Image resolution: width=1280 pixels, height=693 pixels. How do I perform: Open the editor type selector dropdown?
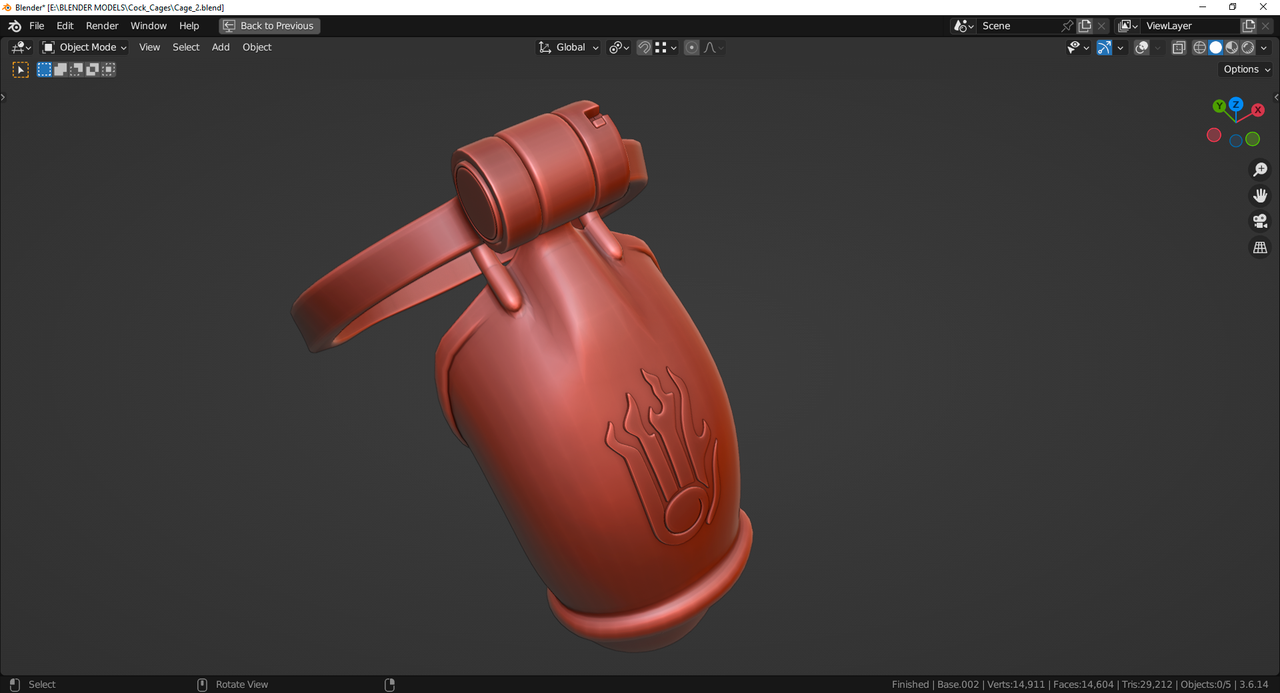pos(21,47)
